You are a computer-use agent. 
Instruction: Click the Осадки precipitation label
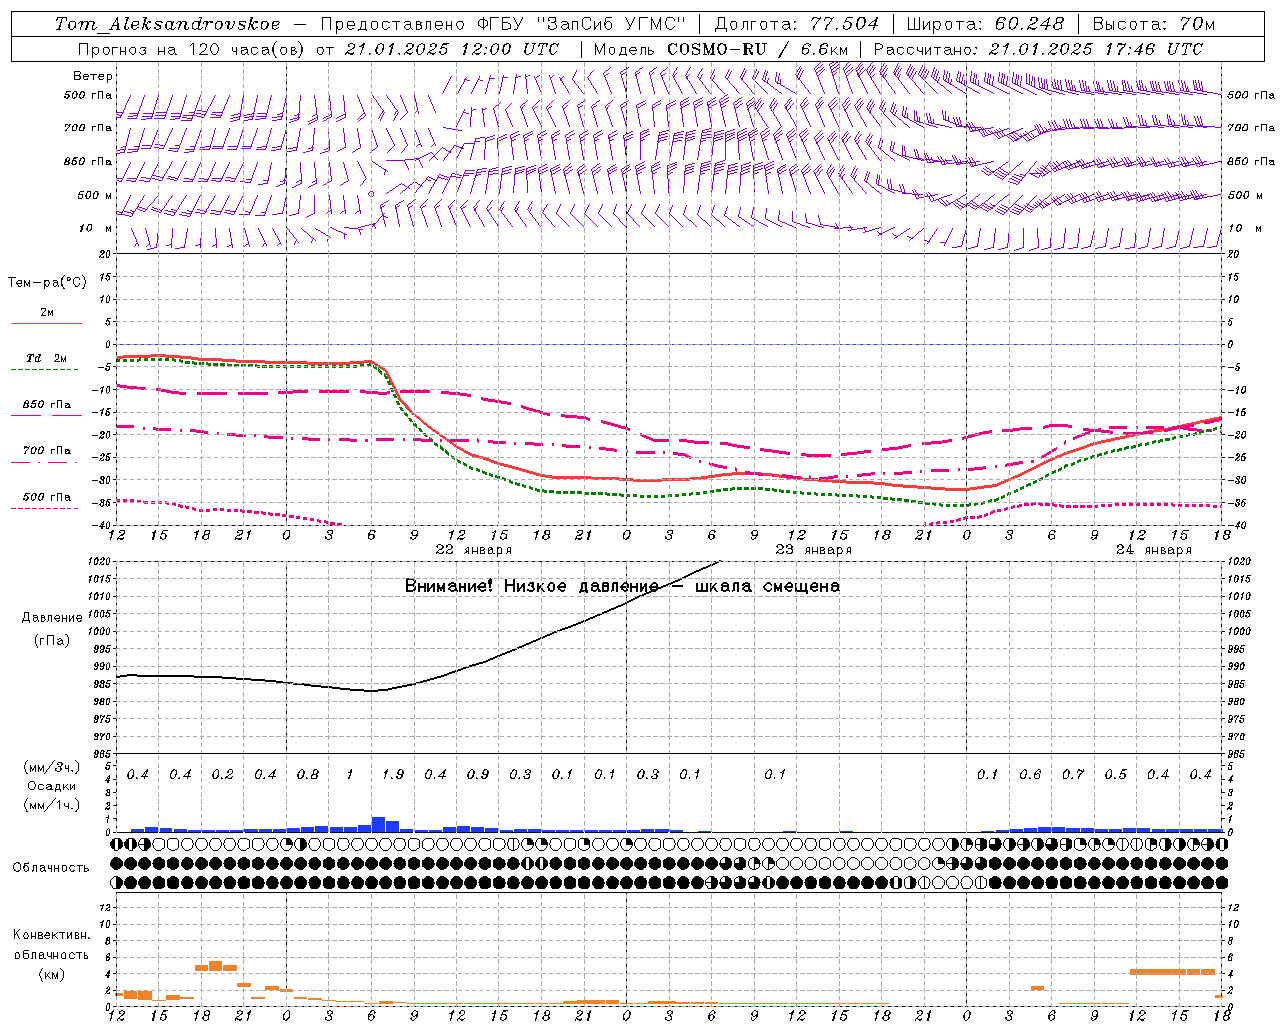point(52,786)
